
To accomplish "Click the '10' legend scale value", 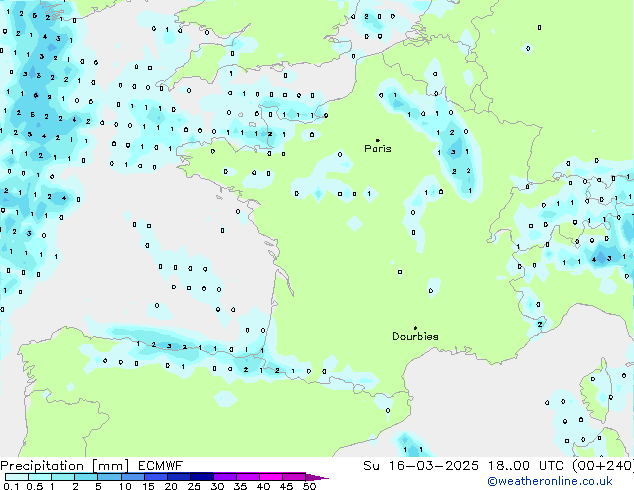I will point(125,486).
